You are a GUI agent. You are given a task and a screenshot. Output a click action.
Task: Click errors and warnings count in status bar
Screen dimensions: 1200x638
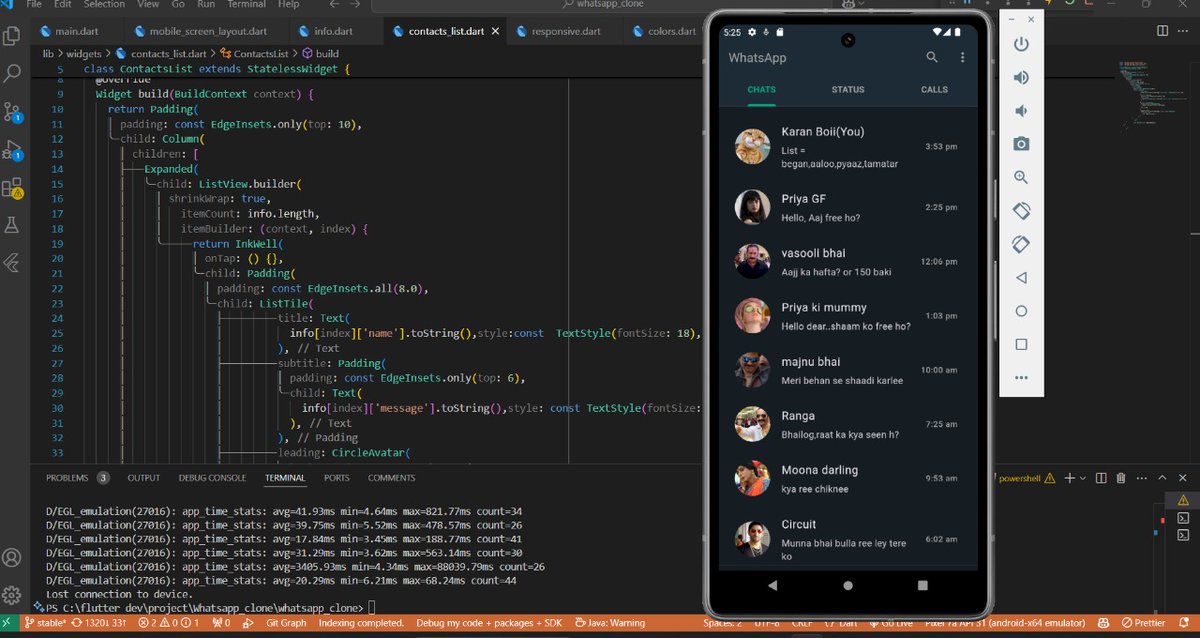[x=168, y=623]
